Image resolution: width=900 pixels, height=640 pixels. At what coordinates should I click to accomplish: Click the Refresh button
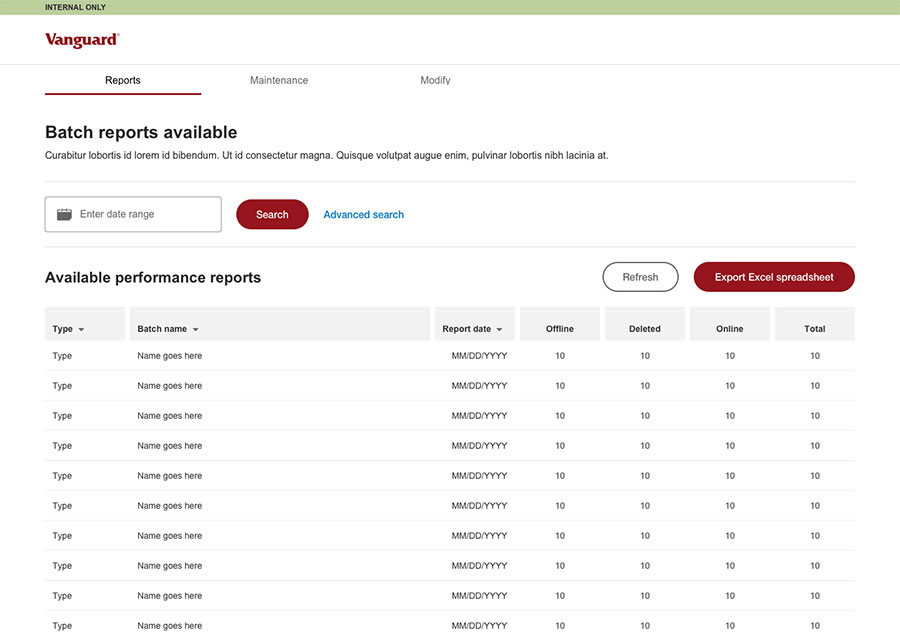click(640, 277)
